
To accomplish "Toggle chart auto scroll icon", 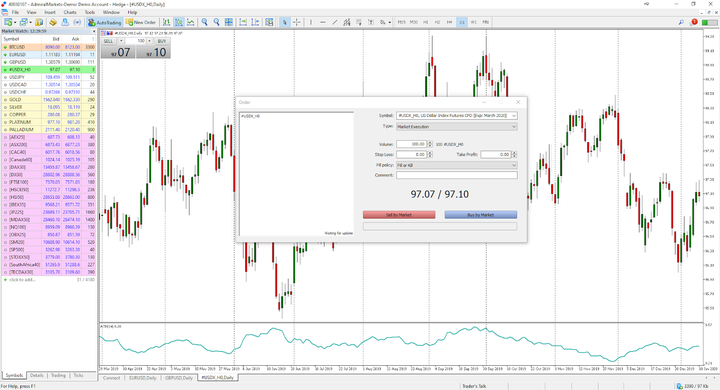I will point(243,22).
